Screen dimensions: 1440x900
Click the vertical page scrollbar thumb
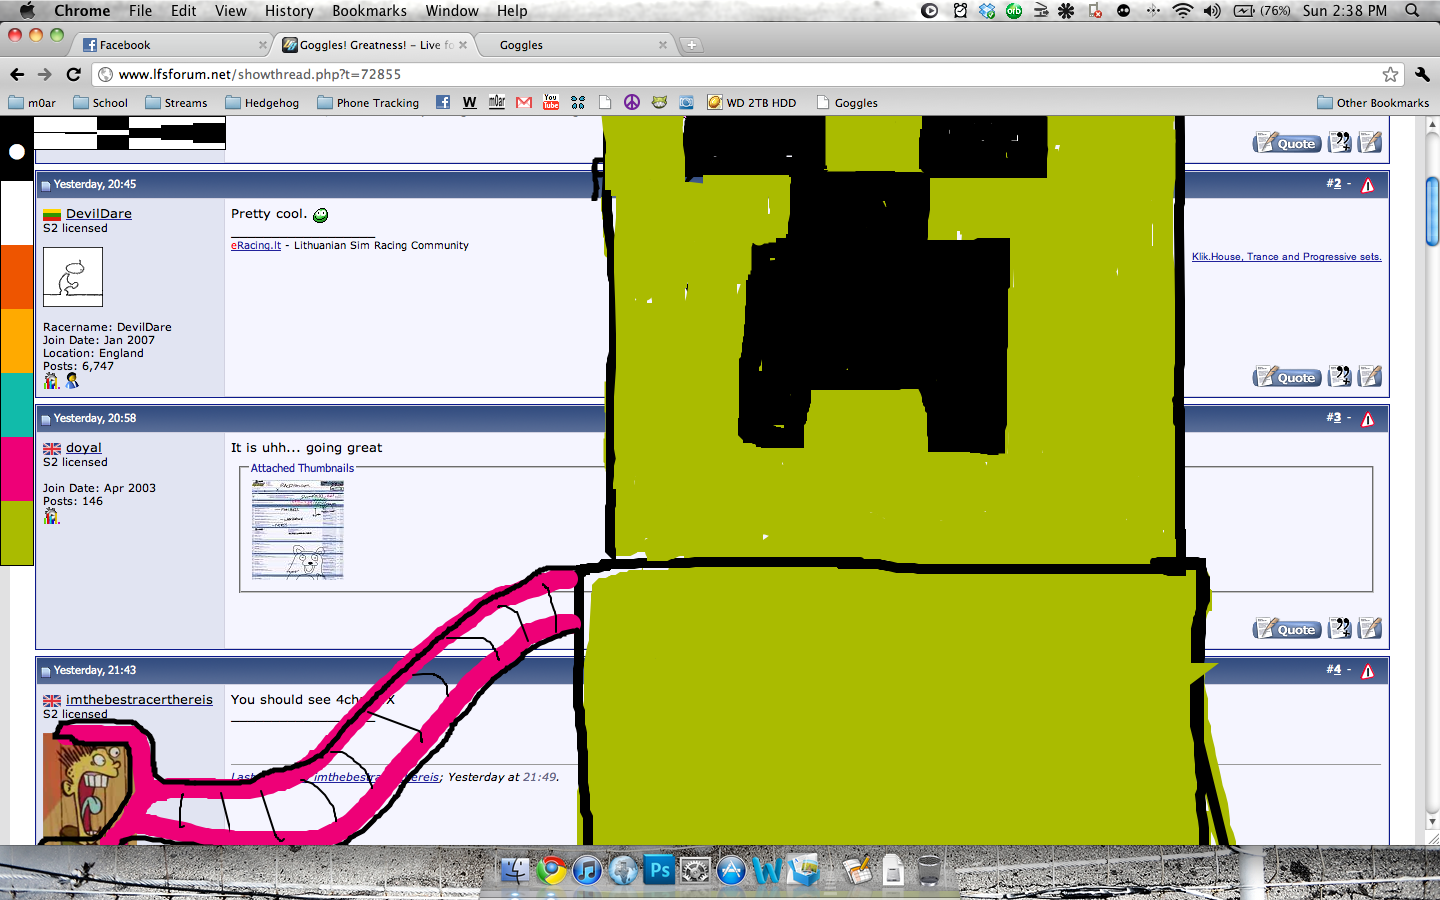point(1432,211)
